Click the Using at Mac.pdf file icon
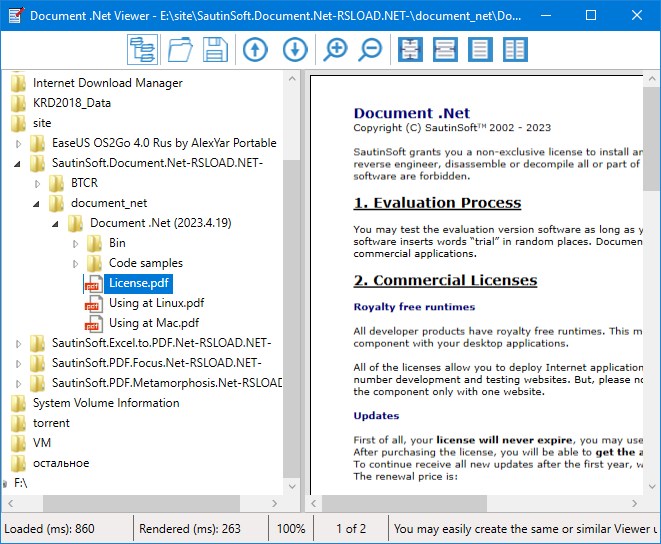This screenshot has height=544, width=661. [93, 323]
